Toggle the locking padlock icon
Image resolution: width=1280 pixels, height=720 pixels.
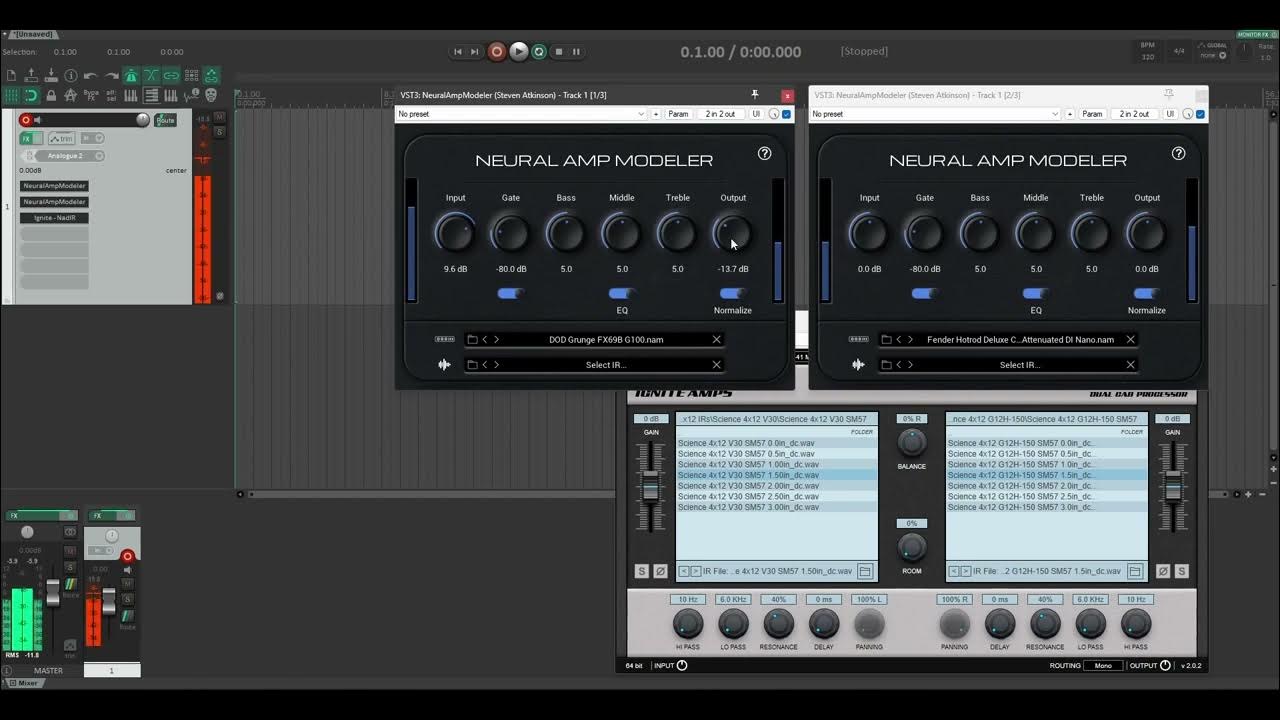click(x=51, y=95)
